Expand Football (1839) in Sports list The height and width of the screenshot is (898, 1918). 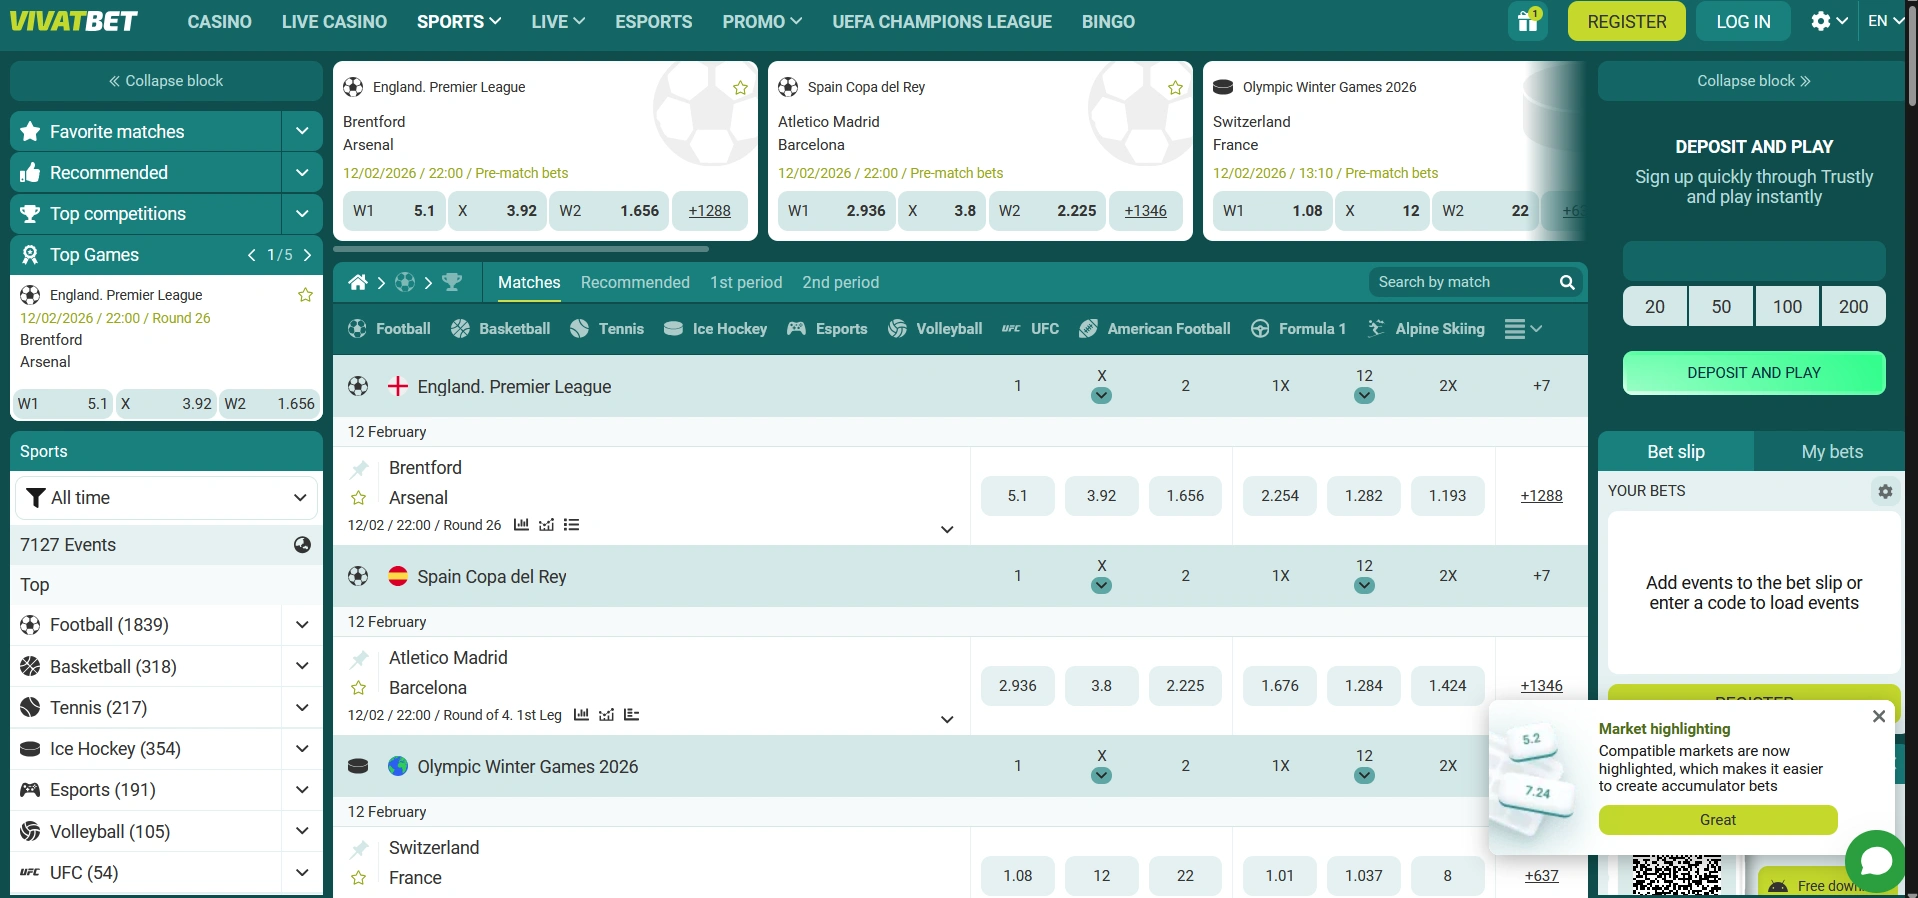(302, 625)
